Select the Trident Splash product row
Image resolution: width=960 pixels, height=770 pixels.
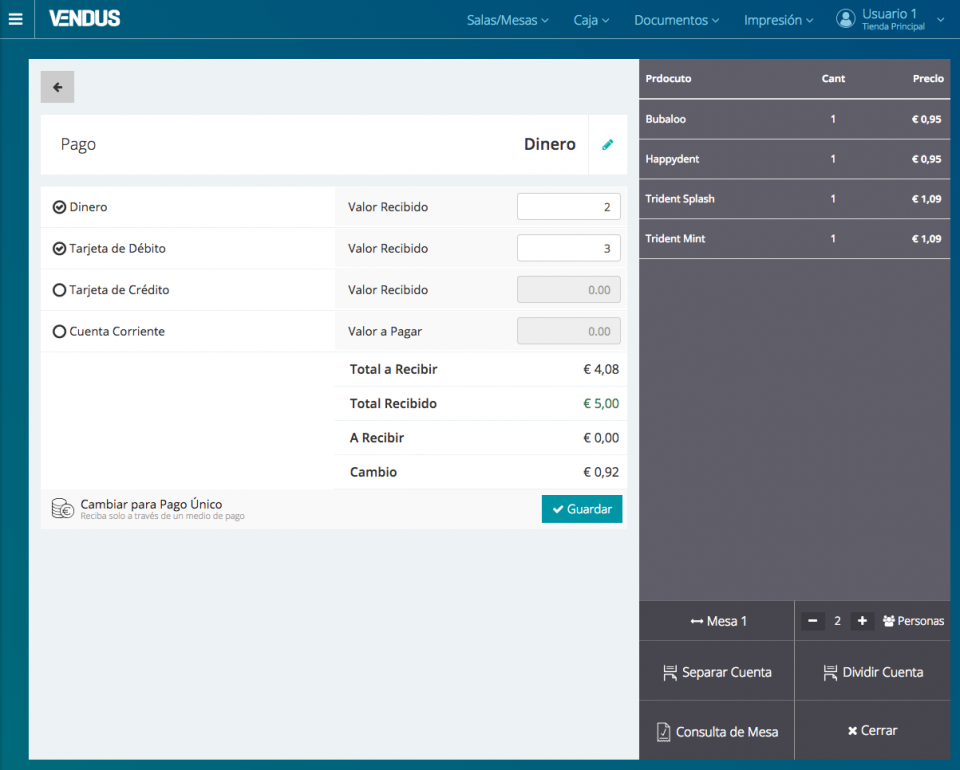(794, 199)
